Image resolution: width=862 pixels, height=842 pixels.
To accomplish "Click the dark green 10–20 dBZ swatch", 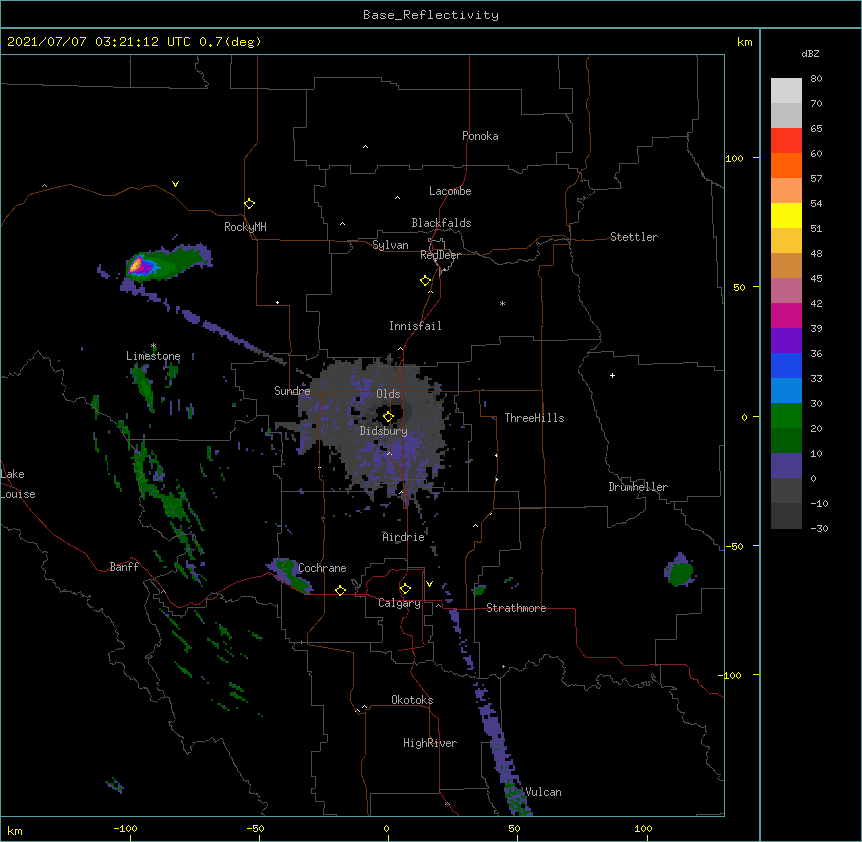I will pos(786,440).
